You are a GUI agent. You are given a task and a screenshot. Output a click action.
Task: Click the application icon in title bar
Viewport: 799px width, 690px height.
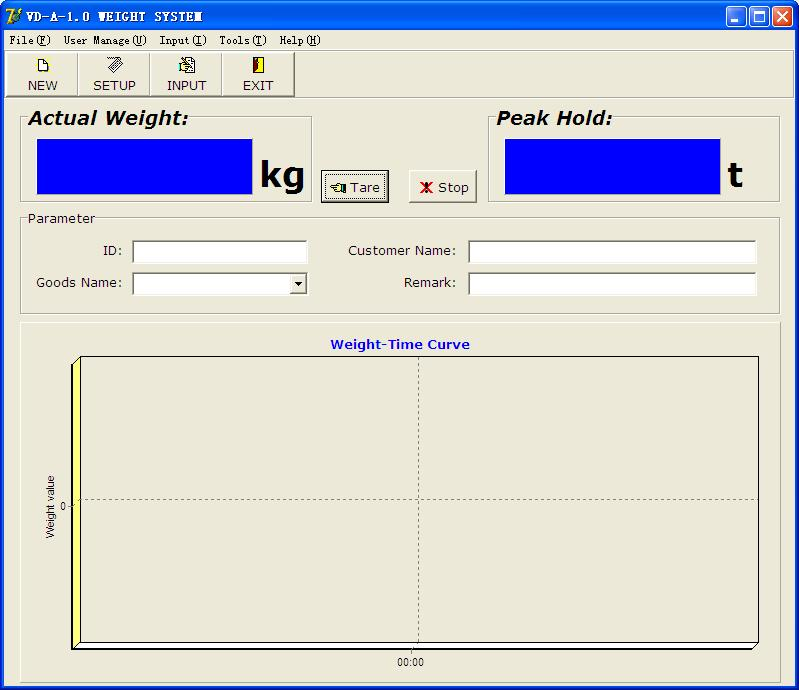click(x=14, y=16)
